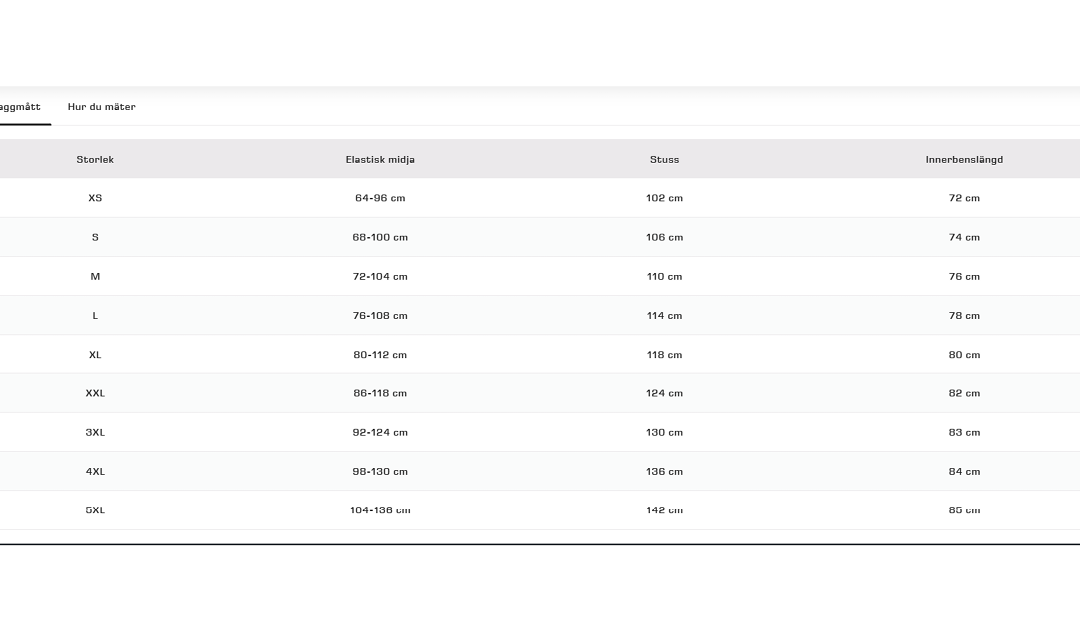This screenshot has height=630, width=1080.
Task: Switch to the Hur du mäter tab
Action: 101,107
